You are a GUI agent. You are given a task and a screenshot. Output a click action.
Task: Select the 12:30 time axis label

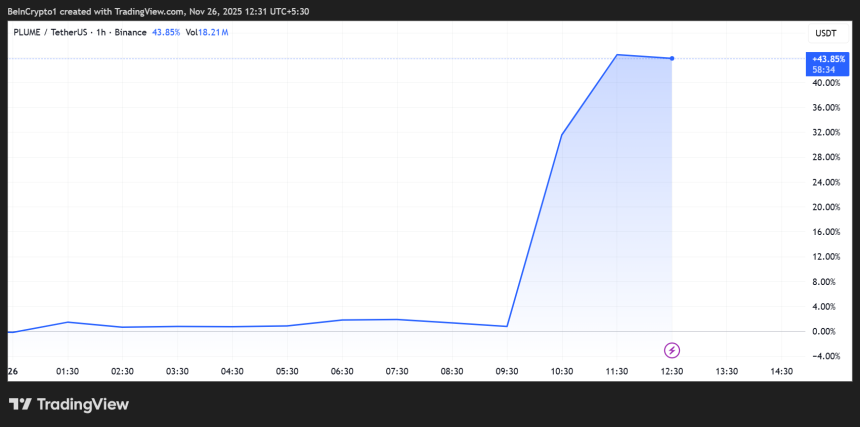click(672, 371)
